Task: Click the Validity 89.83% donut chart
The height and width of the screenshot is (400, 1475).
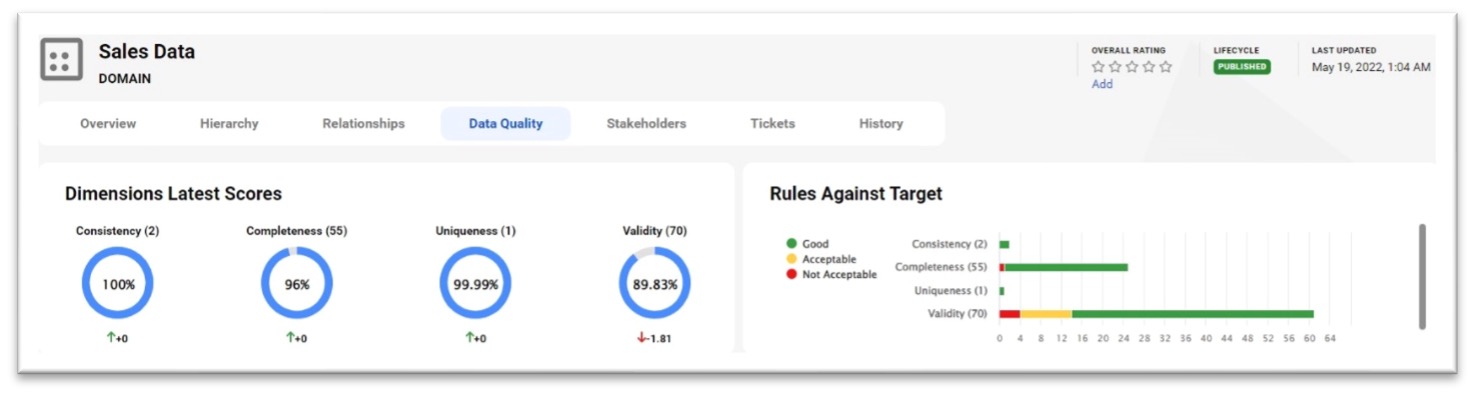Action: [x=655, y=284]
